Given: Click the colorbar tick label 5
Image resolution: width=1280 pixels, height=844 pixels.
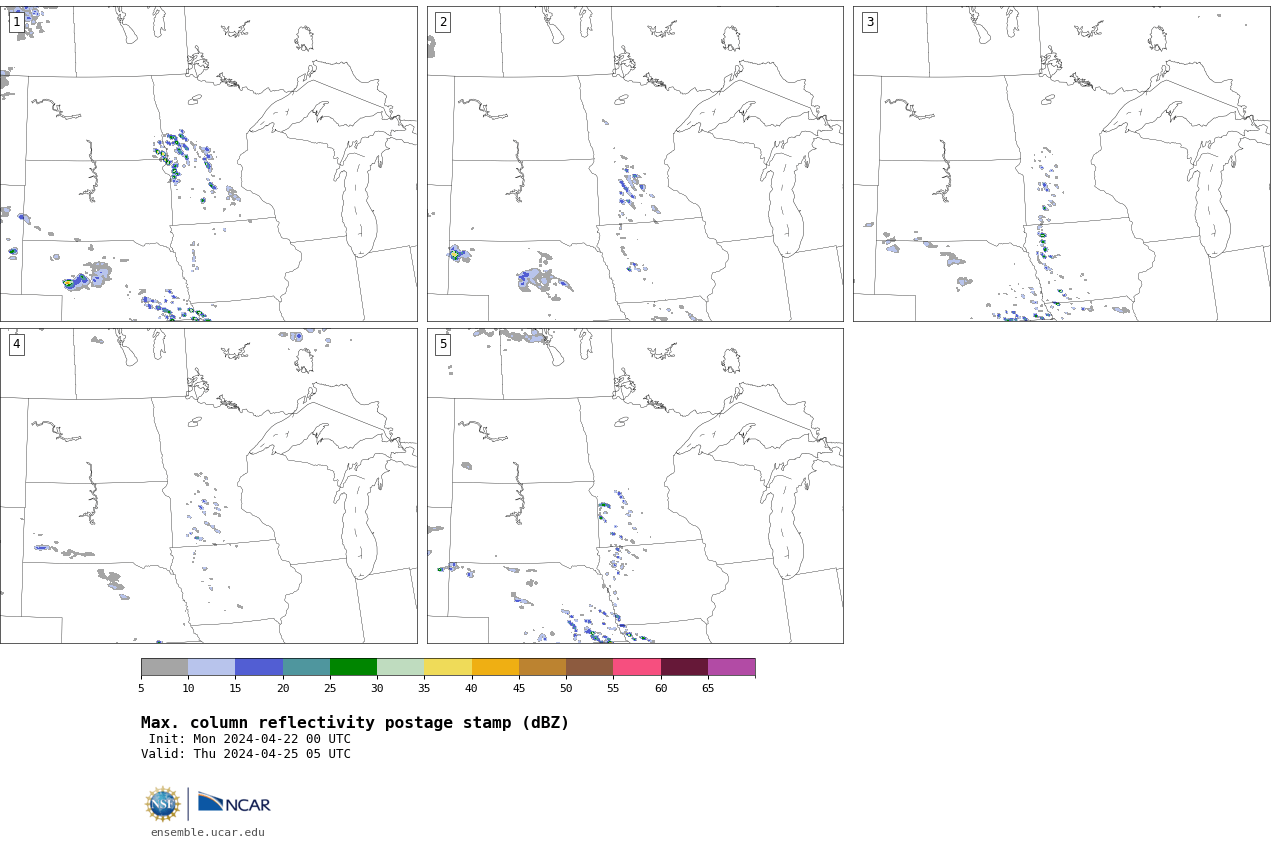Looking at the screenshot, I should pyautogui.click(x=141, y=688).
